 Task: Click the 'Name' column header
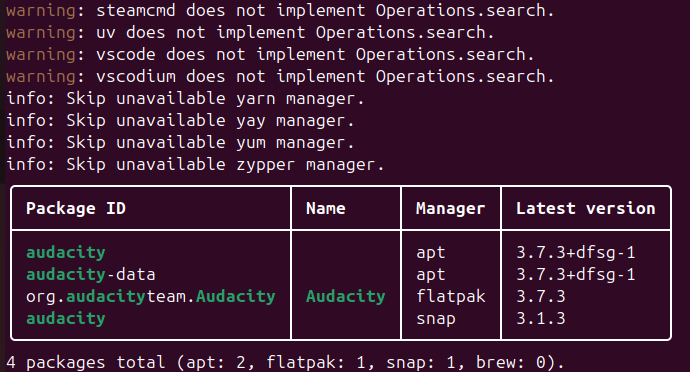point(326,208)
